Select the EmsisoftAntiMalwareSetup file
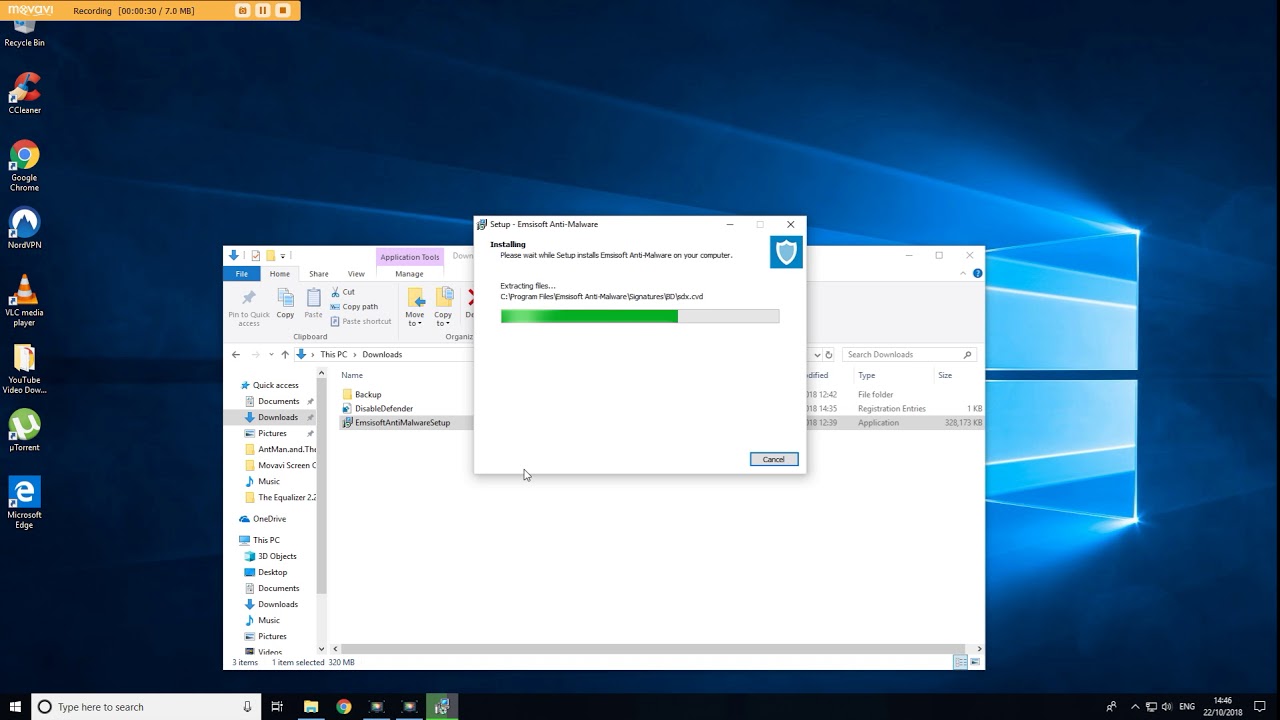The width and height of the screenshot is (1280, 720). [402, 422]
